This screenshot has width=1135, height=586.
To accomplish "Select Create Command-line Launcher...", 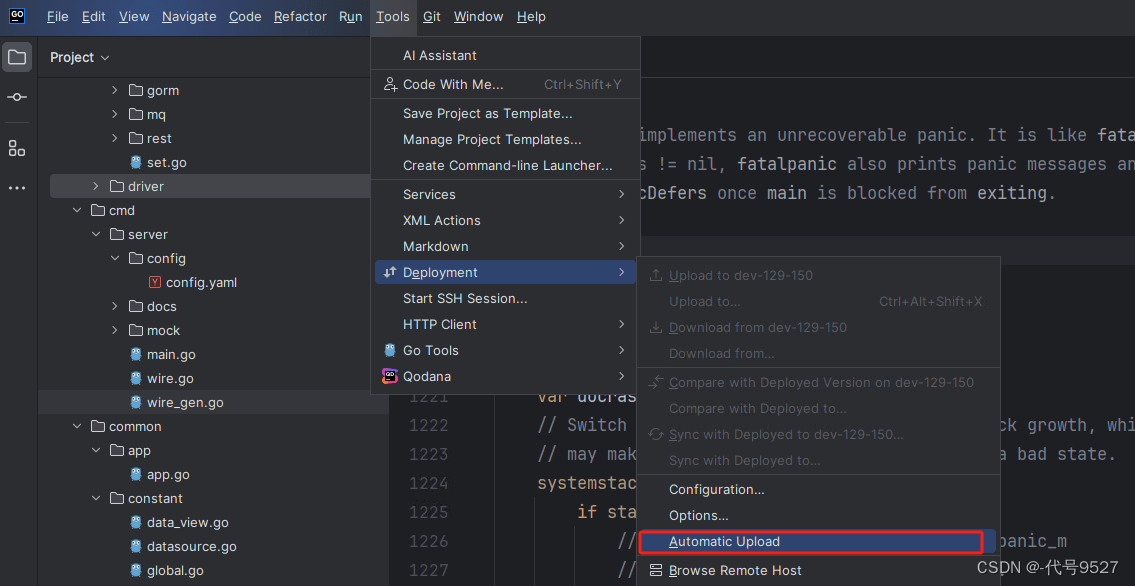I will [505, 166].
